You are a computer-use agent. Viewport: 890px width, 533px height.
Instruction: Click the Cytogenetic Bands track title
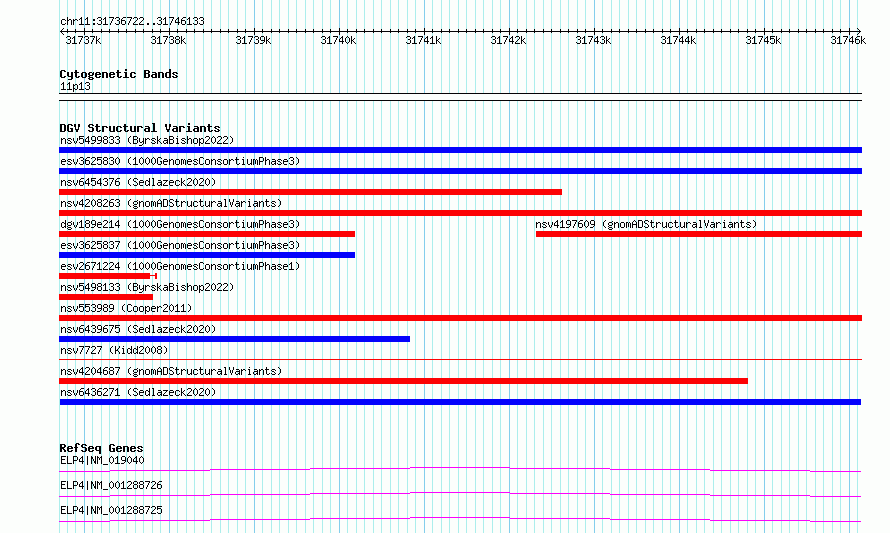click(119, 74)
